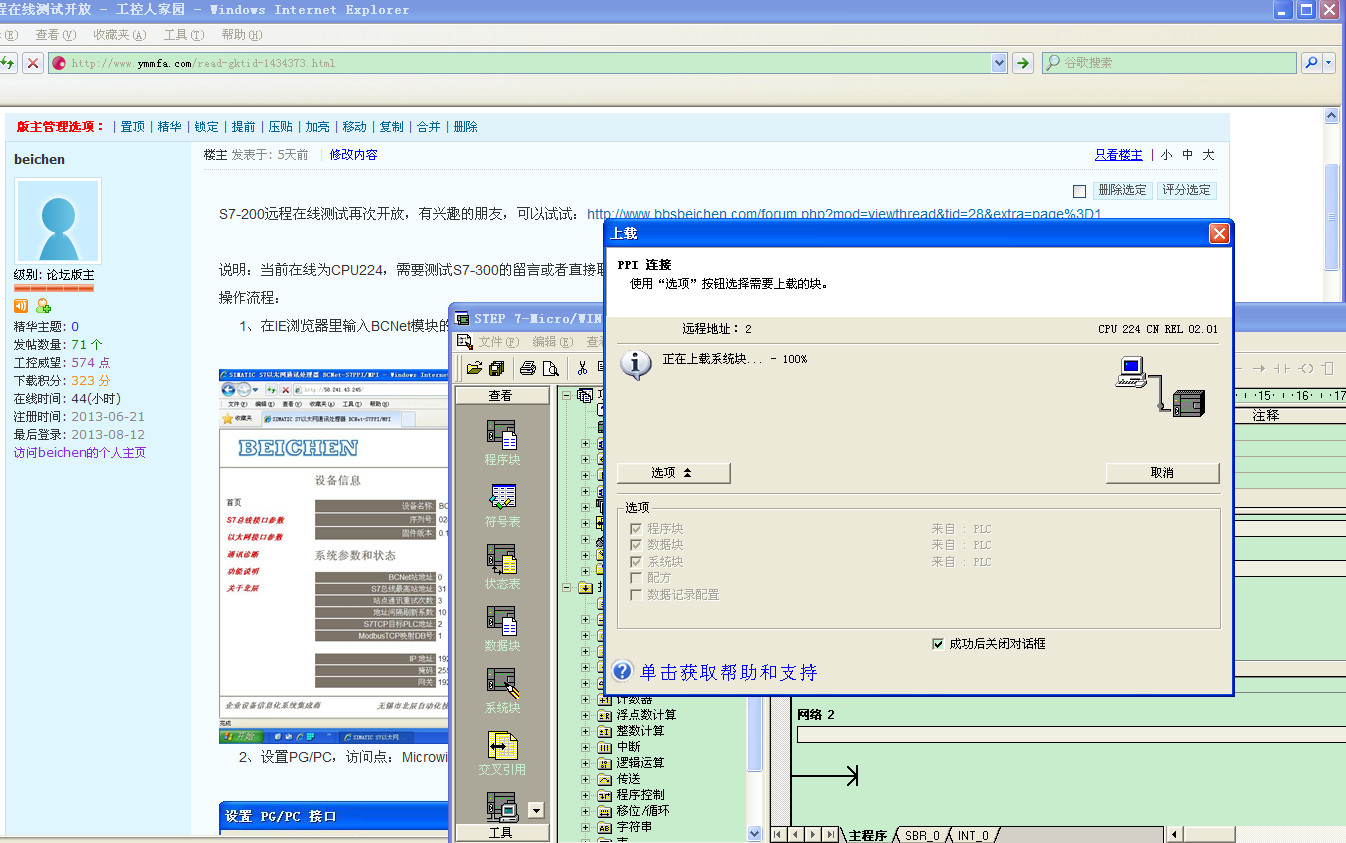Image resolution: width=1346 pixels, height=843 pixels.
Task: Click the blue help question-mark icon
Action: tap(622, 671)
